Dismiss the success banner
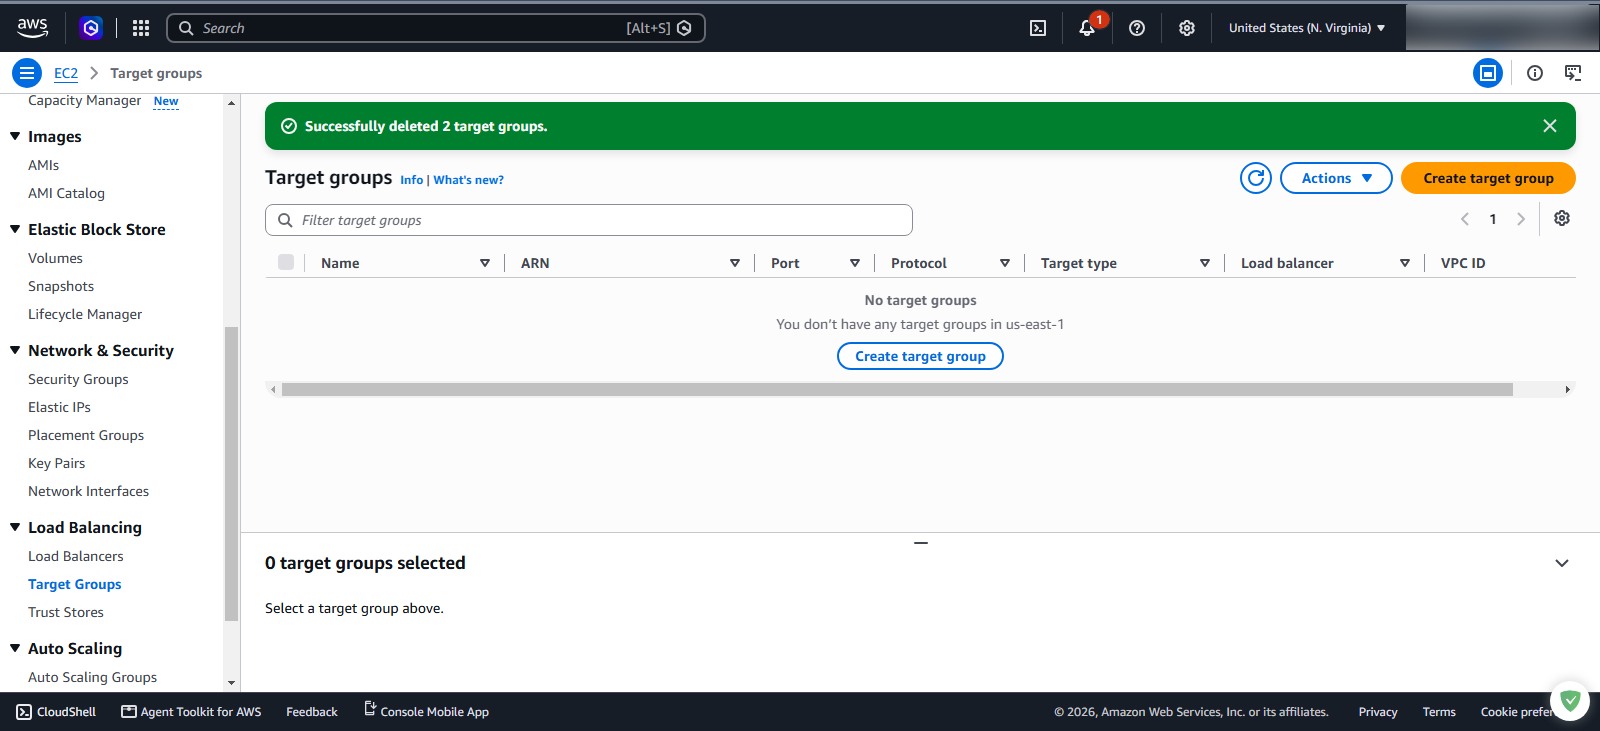Viewport: 1600px width, 731px height. coord(1550,126)
